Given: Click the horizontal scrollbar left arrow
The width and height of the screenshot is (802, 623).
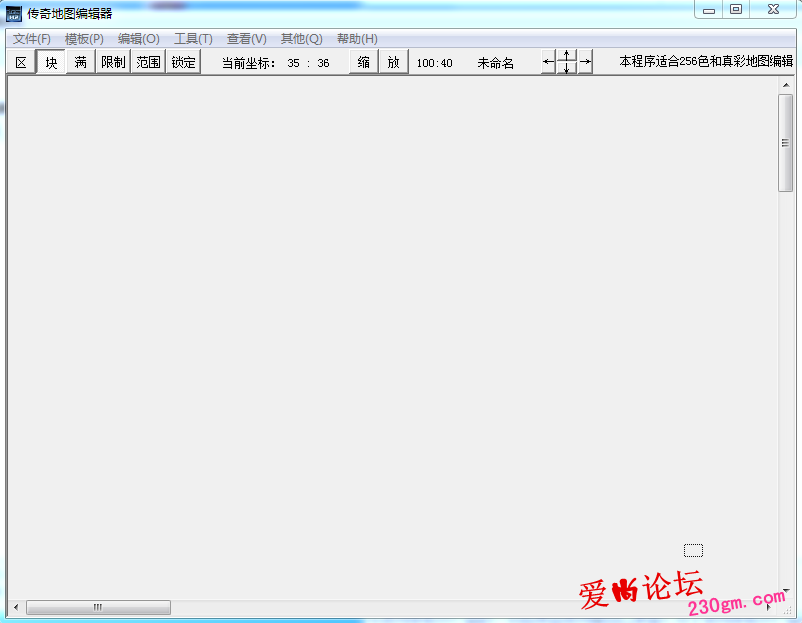Looking at the screenshot, I should [16, 607].
